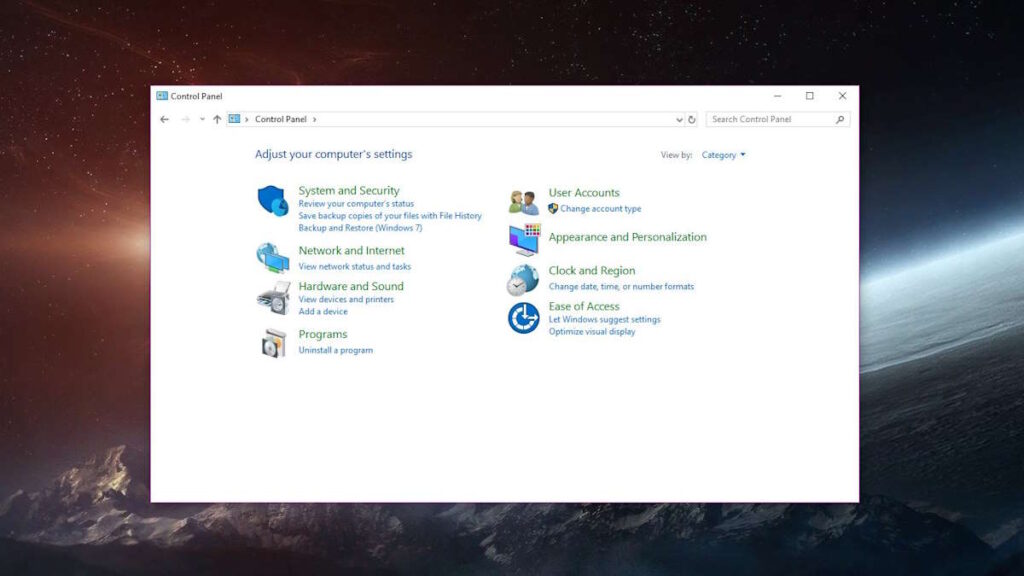Open the Ease of Access icon
The height and width of the screenshot is (576, 1024).
tap(523, 318)
